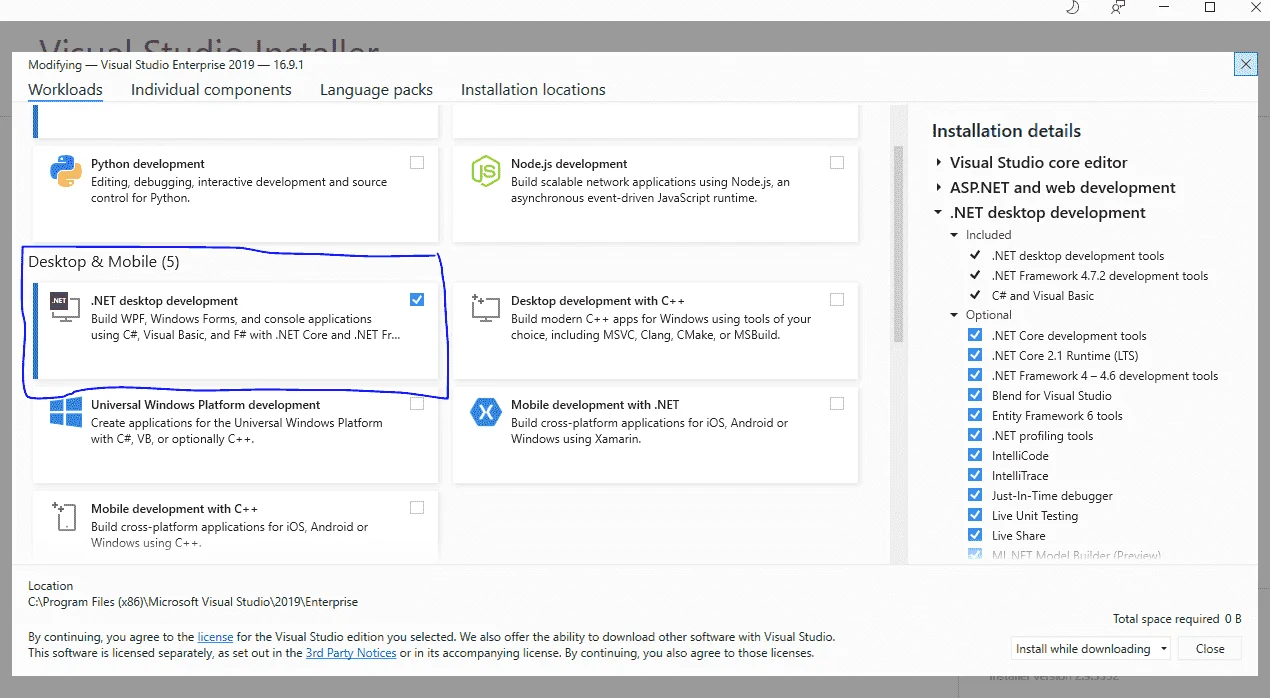Click the C# and Visual Basic row

(x=1031, y=296)
